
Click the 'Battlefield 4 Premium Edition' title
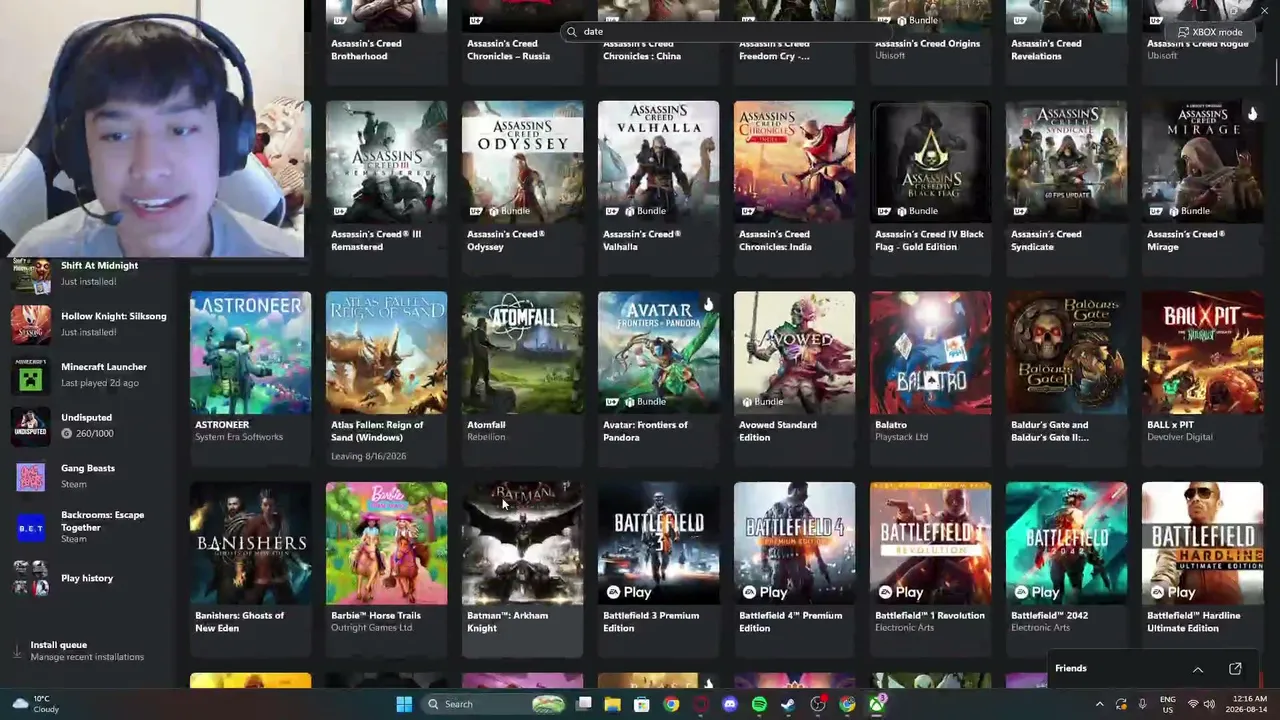pos(790,622)
